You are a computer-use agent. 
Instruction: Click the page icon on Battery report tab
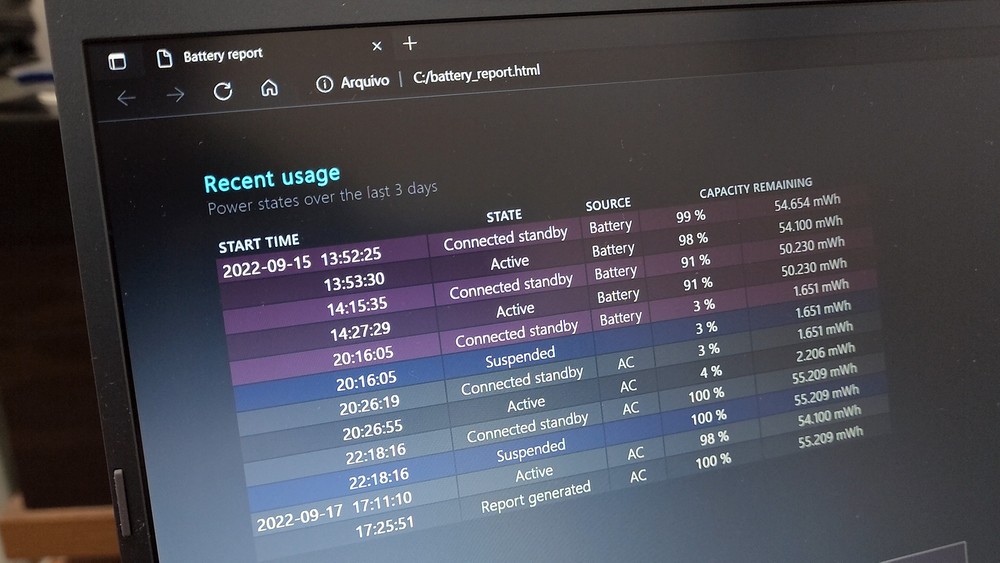(x=164, y=58)
